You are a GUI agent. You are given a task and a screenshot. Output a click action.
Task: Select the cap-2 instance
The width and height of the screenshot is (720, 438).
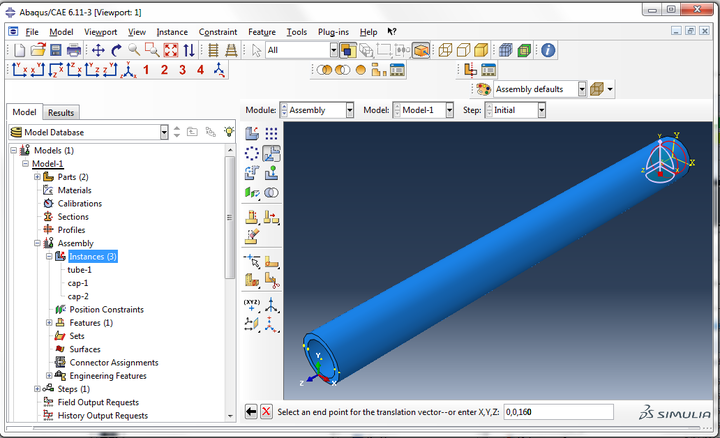(x=78, y=297)
